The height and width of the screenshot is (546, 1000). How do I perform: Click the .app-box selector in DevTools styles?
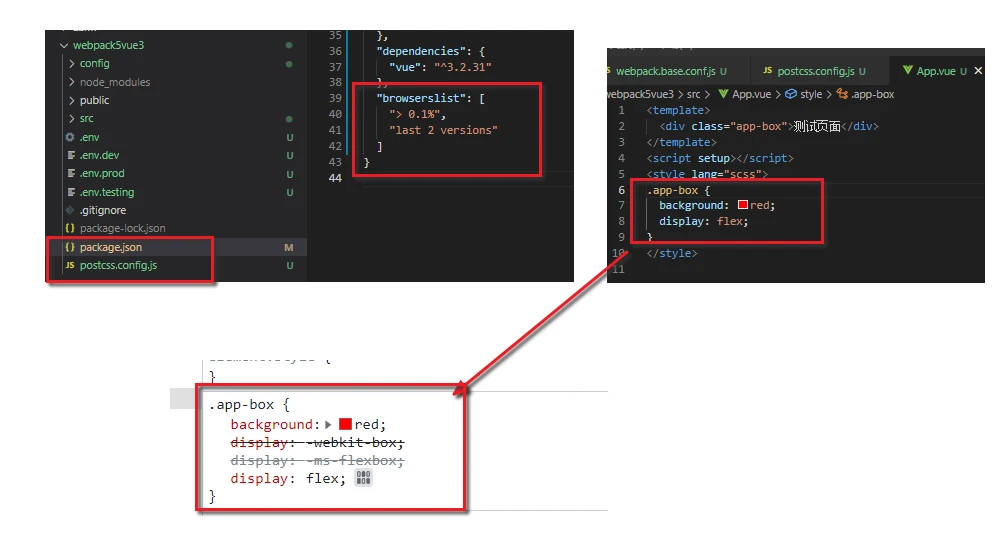point(244,404)
